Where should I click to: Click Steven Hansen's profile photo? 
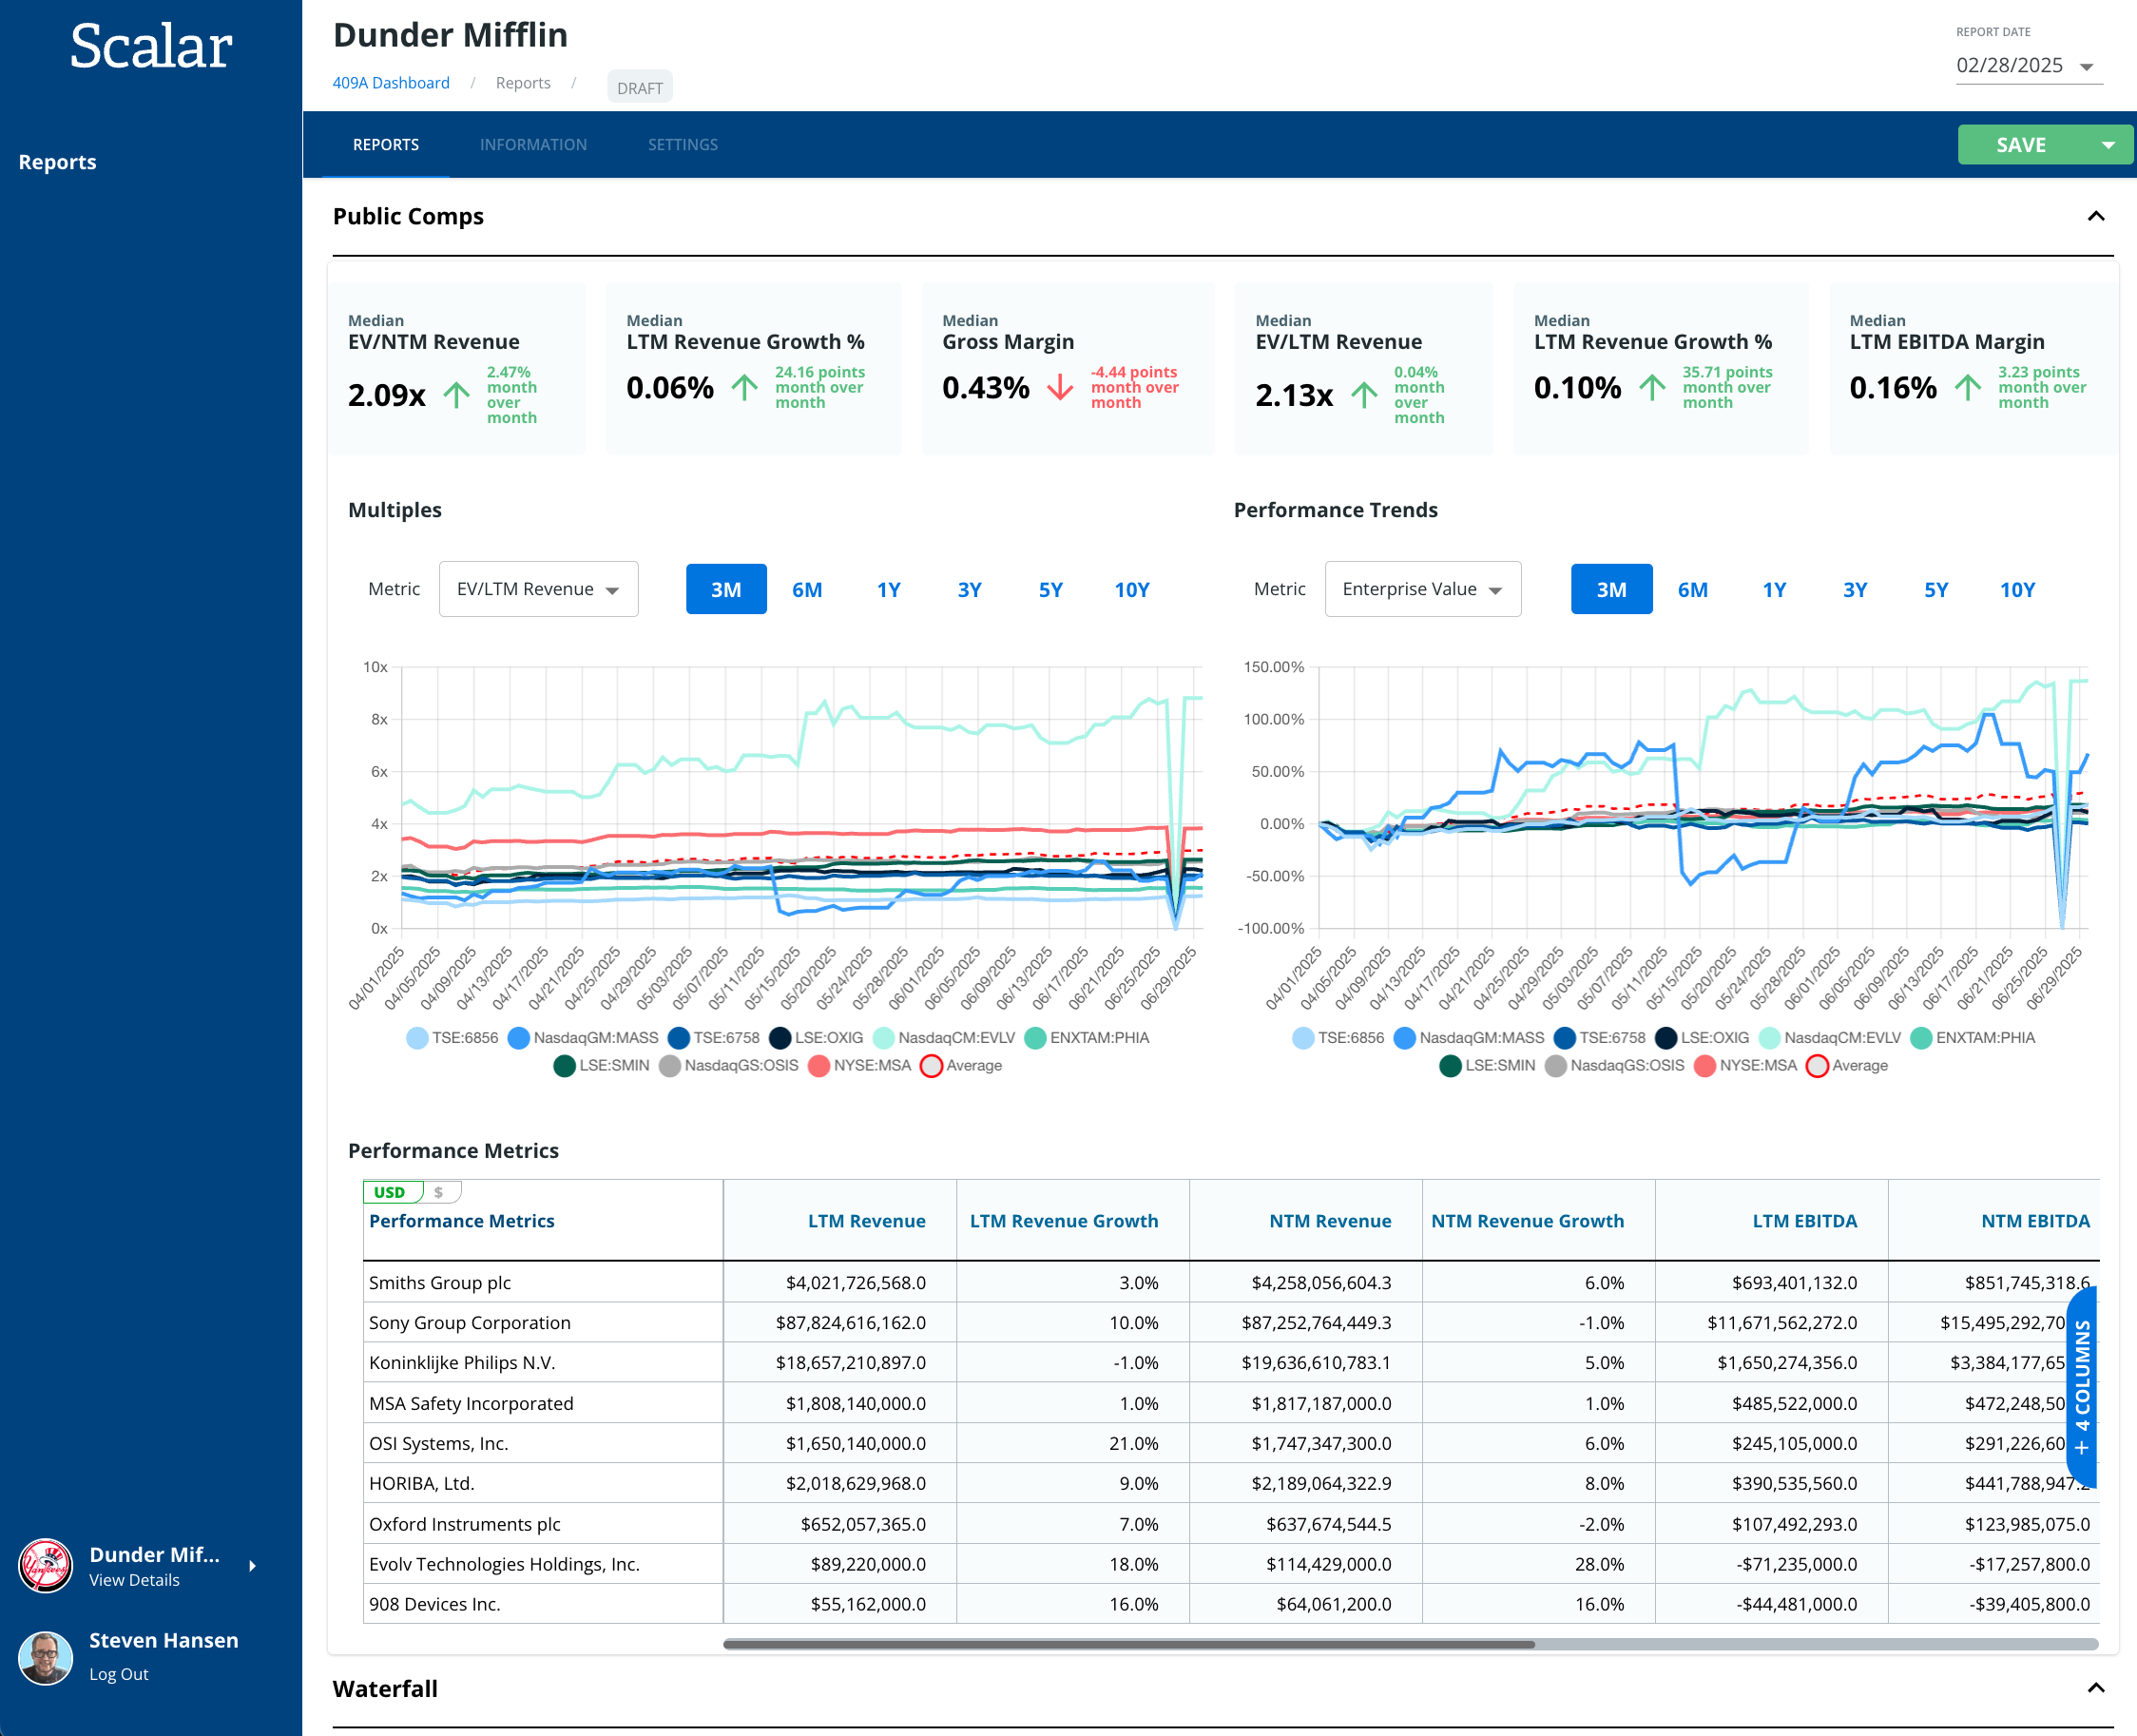pos(45,1657)
